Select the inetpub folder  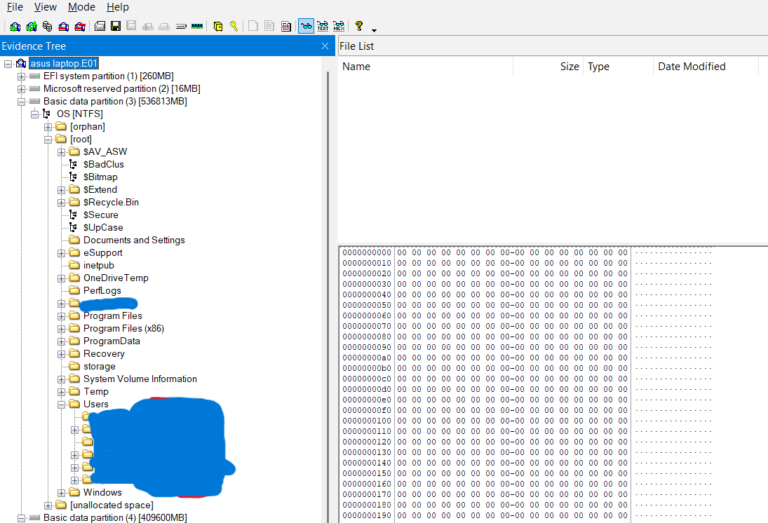[98, 265]
